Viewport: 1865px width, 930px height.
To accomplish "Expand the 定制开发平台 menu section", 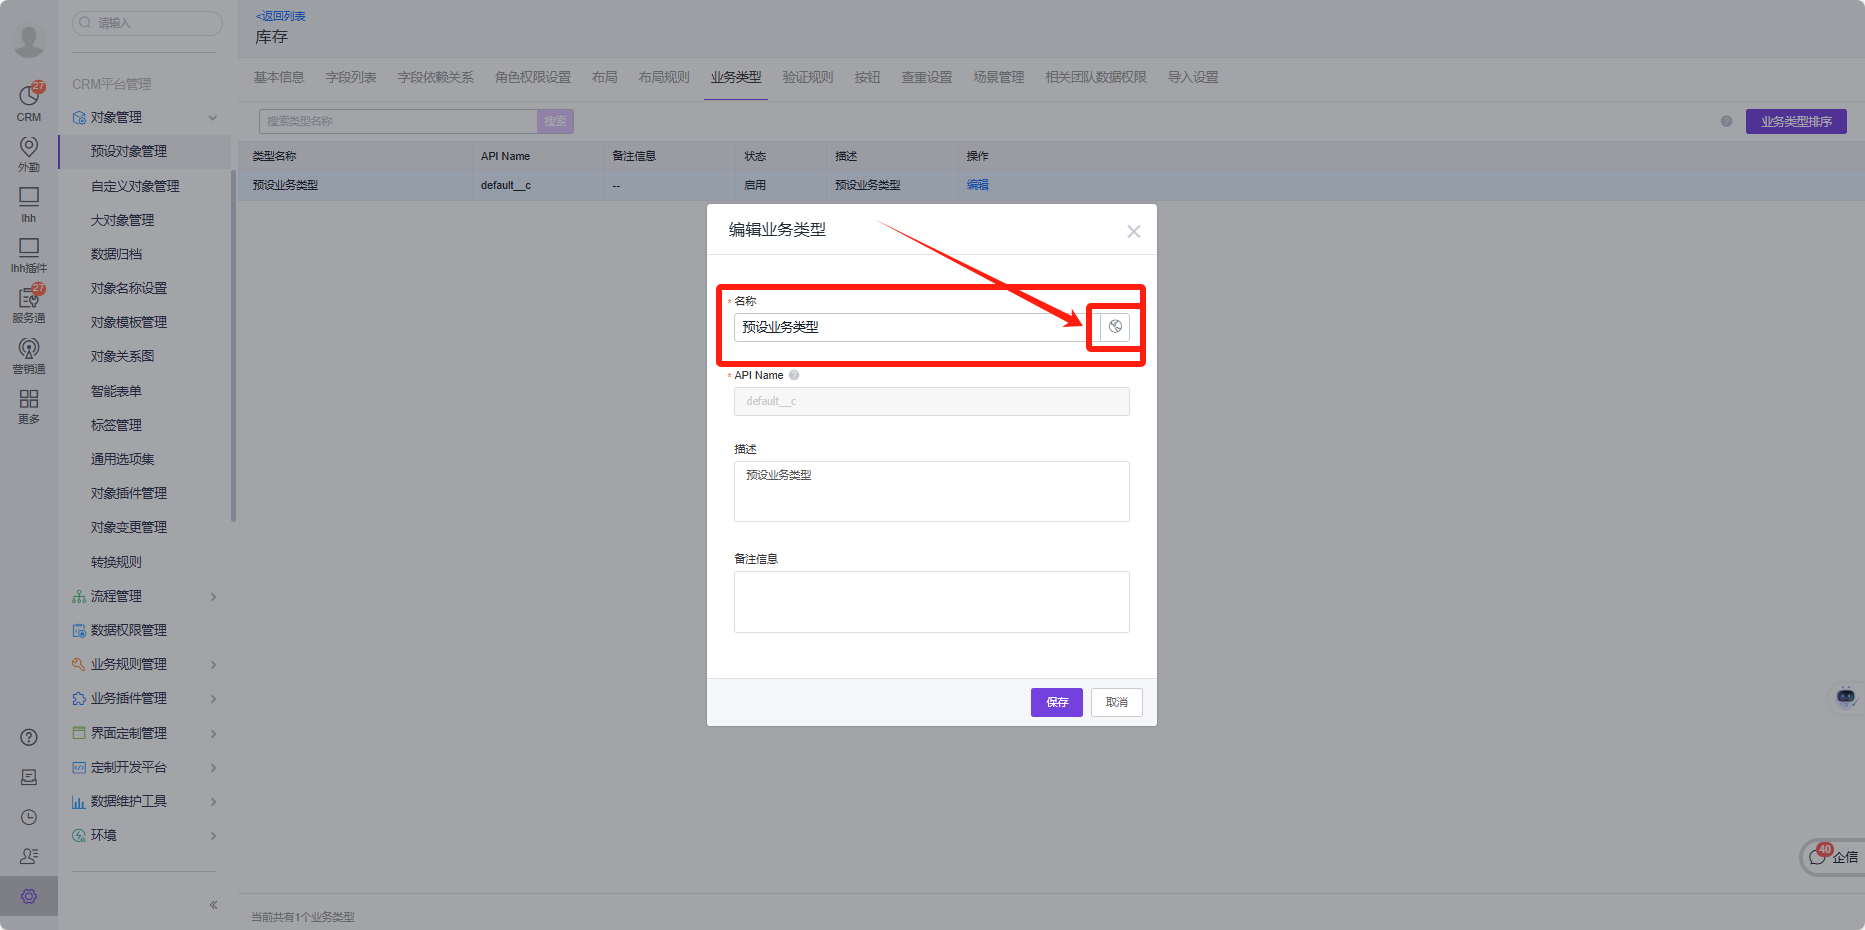I will pos(213,768).
